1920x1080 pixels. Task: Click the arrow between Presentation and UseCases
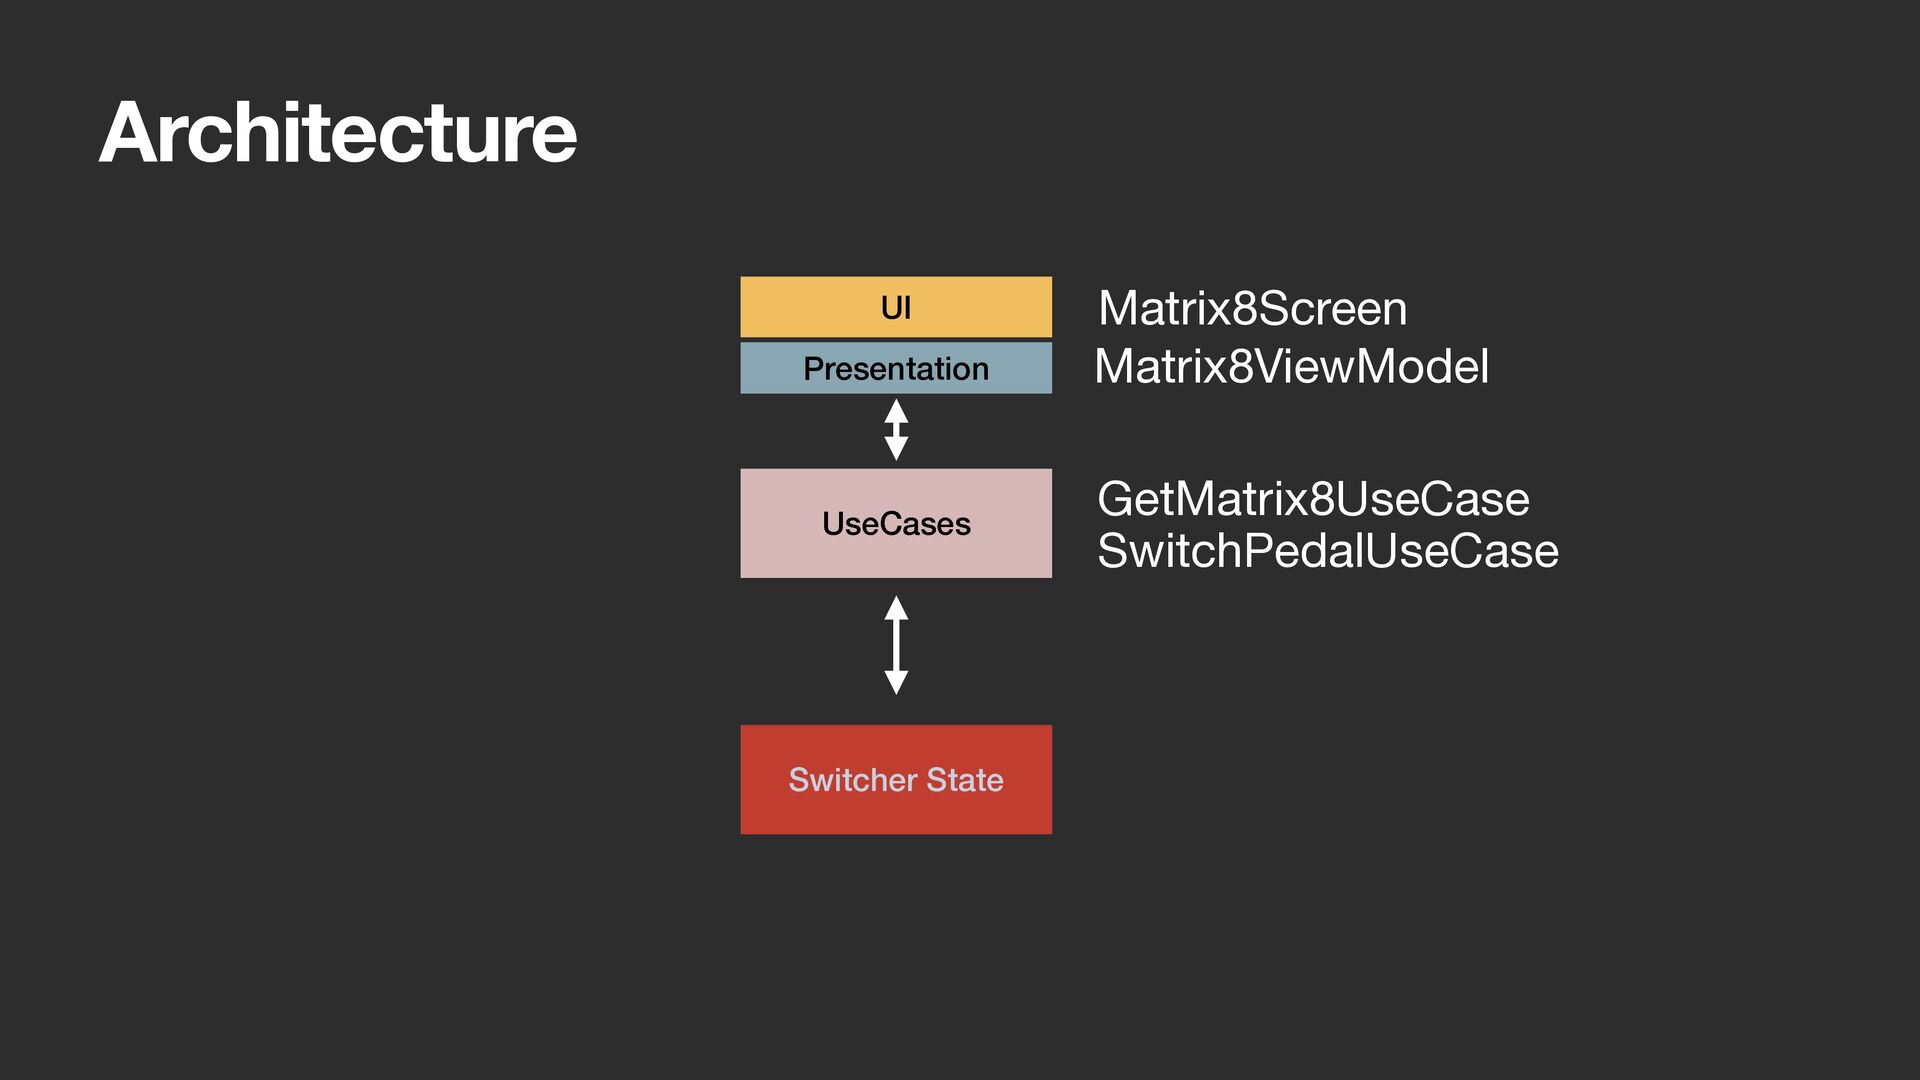(x=896, y=430)
